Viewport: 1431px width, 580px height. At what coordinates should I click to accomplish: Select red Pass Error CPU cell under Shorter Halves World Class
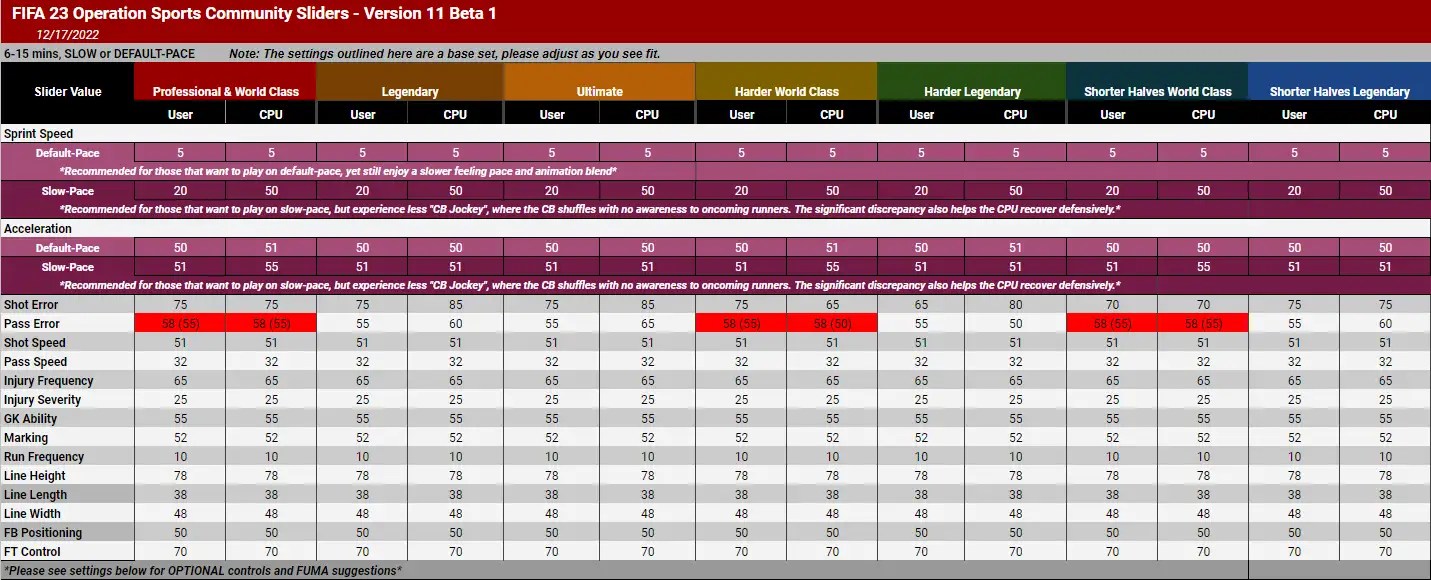point(1204,324)
